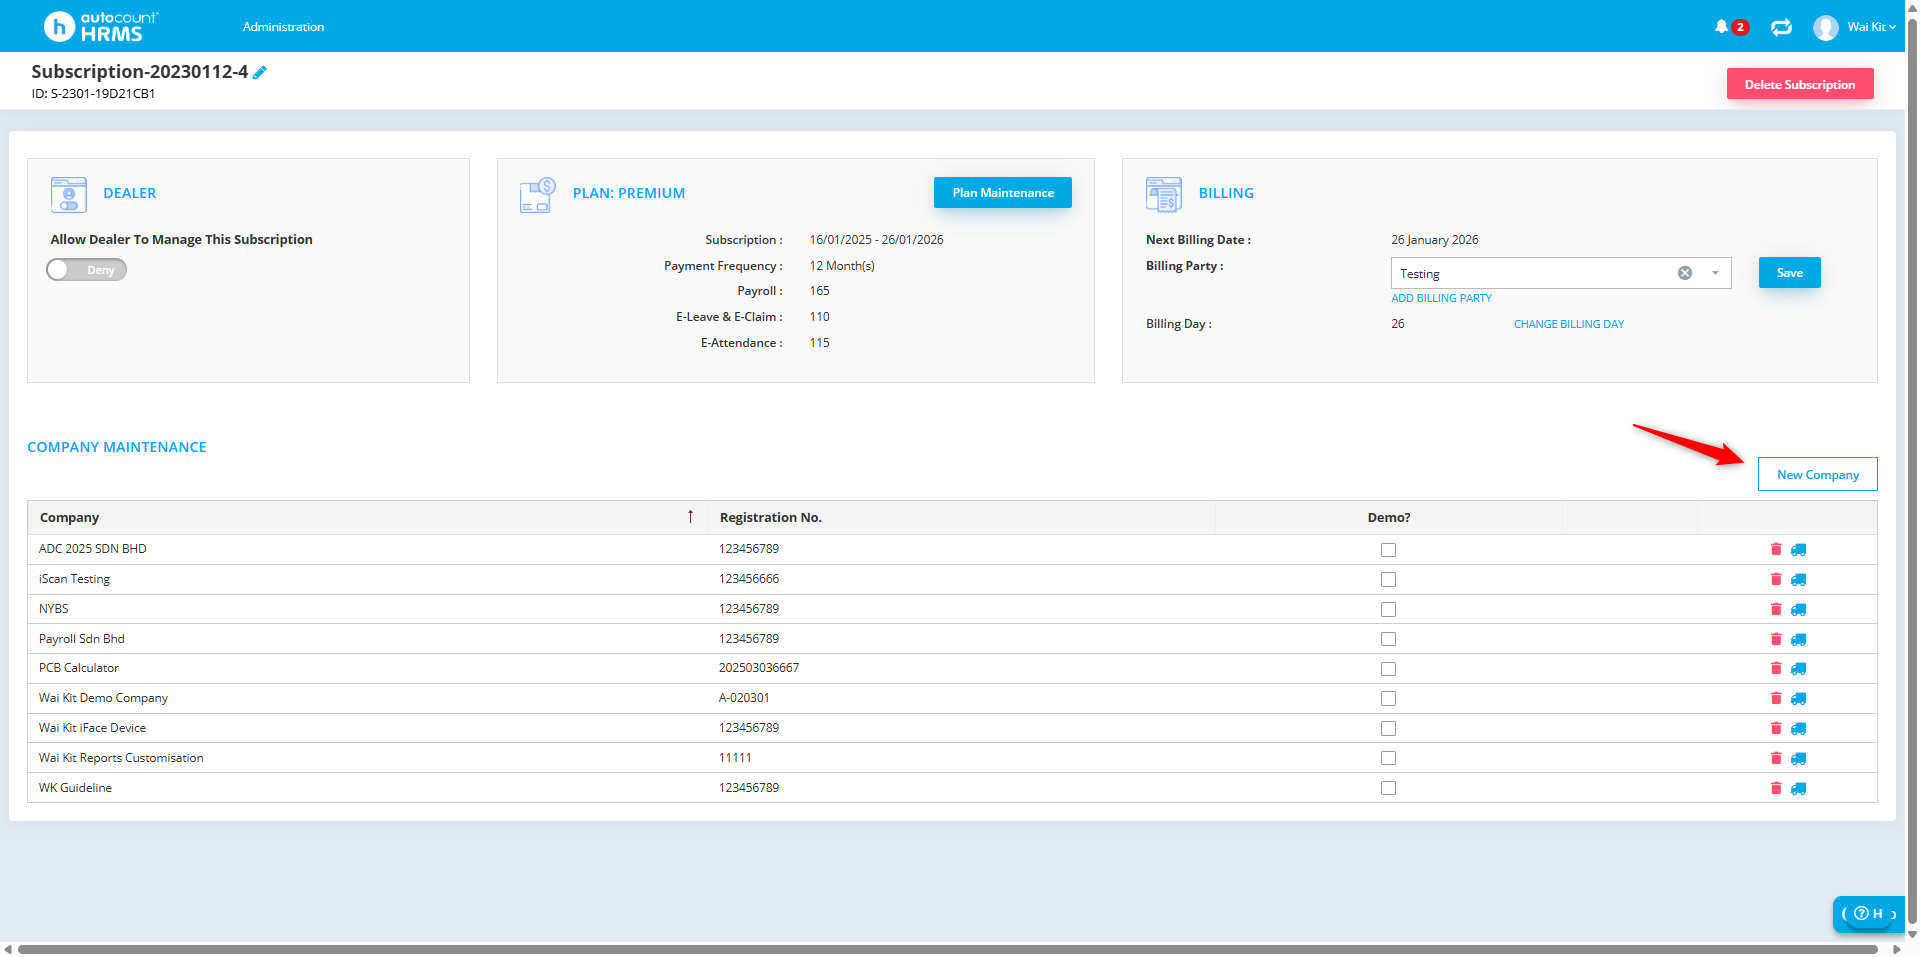Click registration number 202503036667
Screen dimensions: 1920x957
tap(759, 668)
